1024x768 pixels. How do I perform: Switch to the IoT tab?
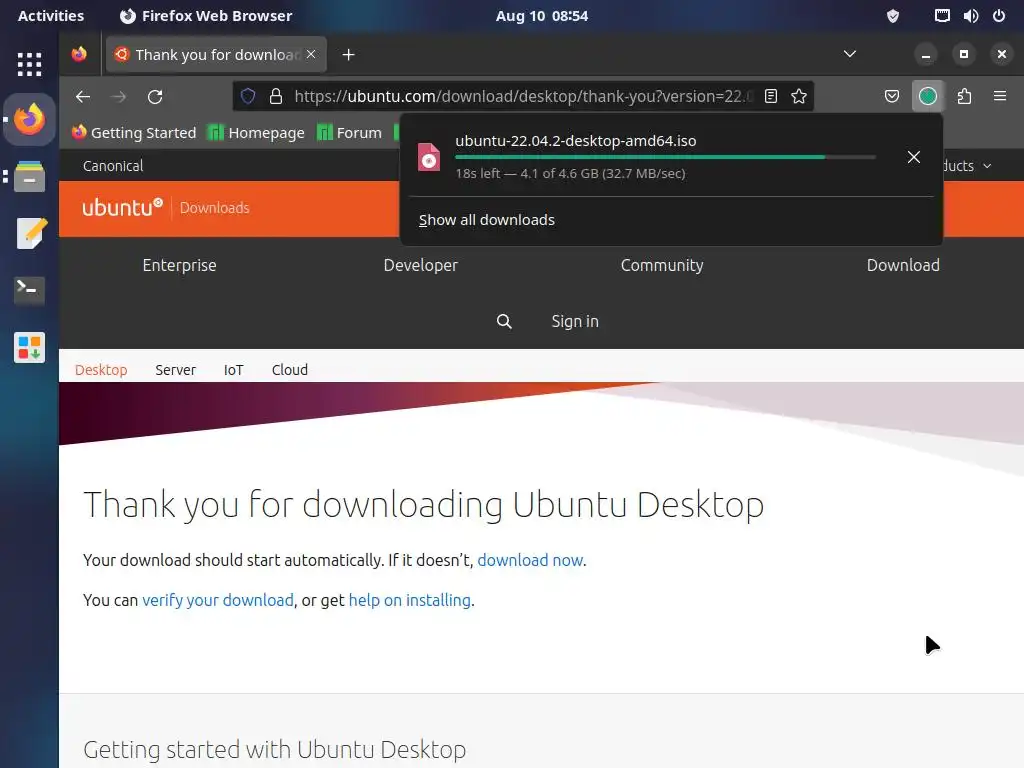tap(233, 370)
